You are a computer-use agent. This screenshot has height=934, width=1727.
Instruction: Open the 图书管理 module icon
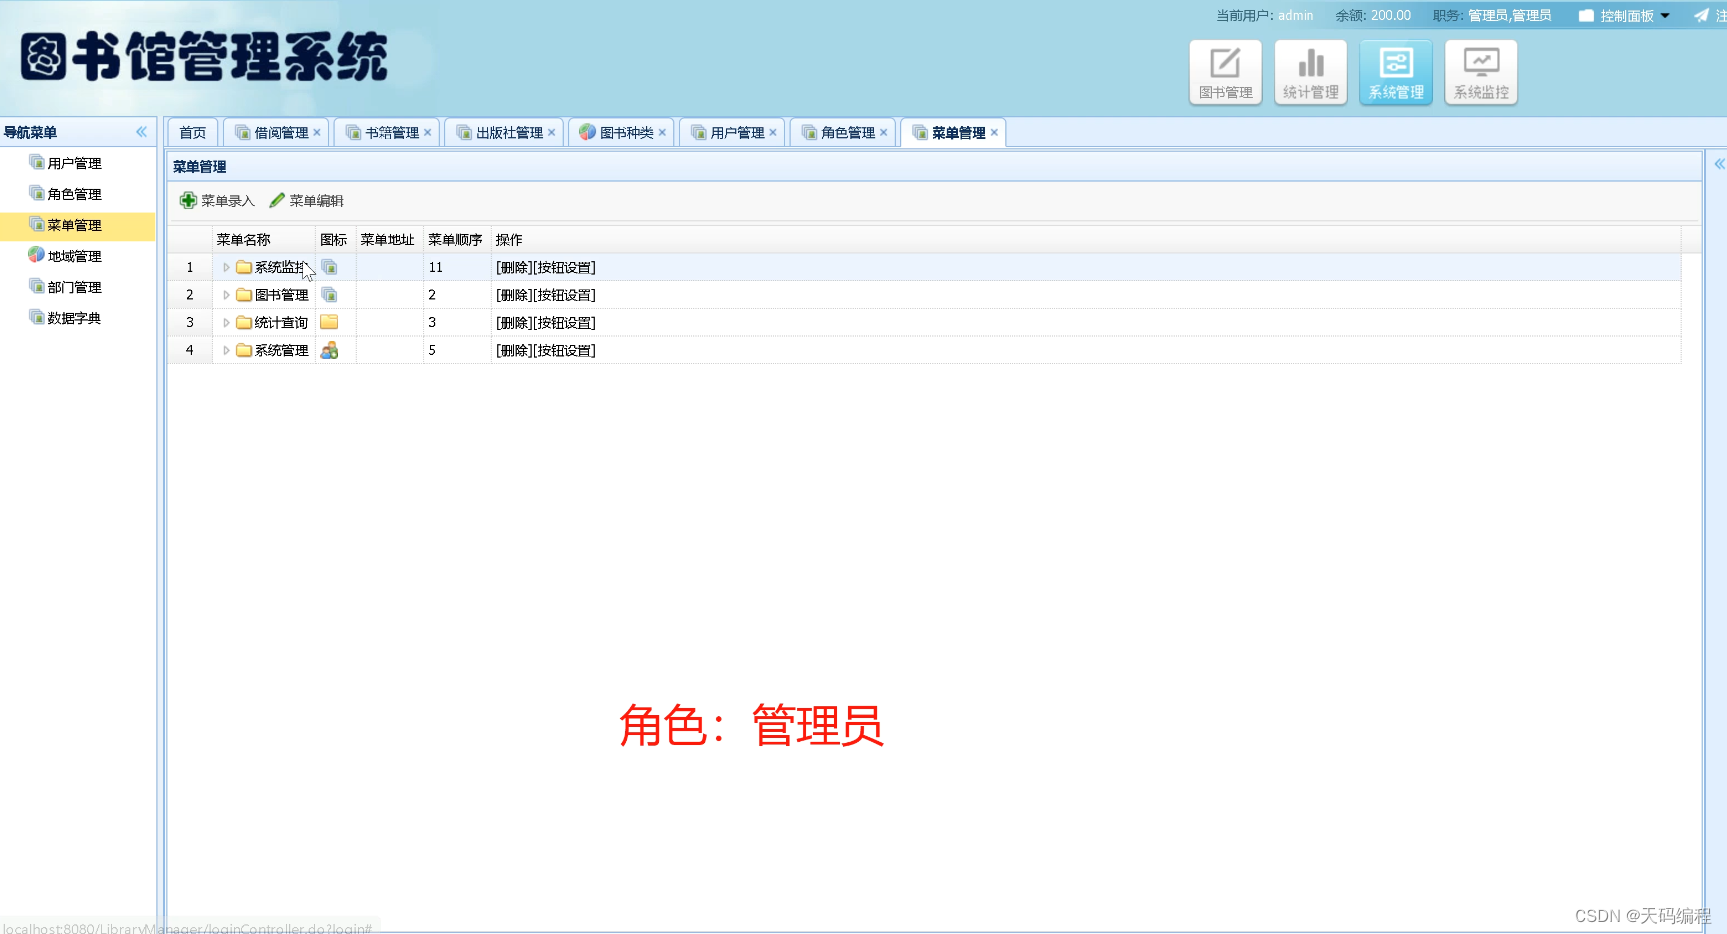(x=1225, y=72)
